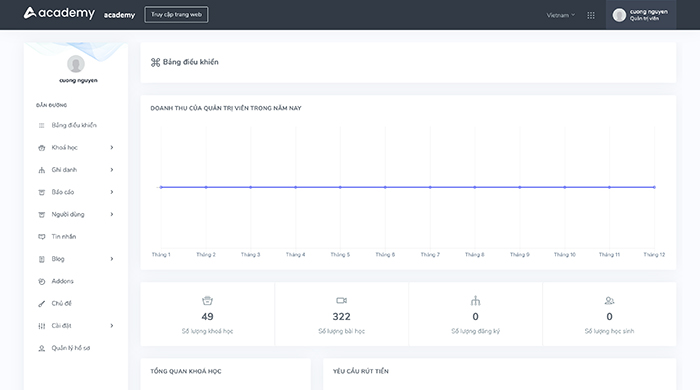The height and width of the screenshot is (390, 700).
Task: Click the Academy logo in header
Action: point(59,13)
